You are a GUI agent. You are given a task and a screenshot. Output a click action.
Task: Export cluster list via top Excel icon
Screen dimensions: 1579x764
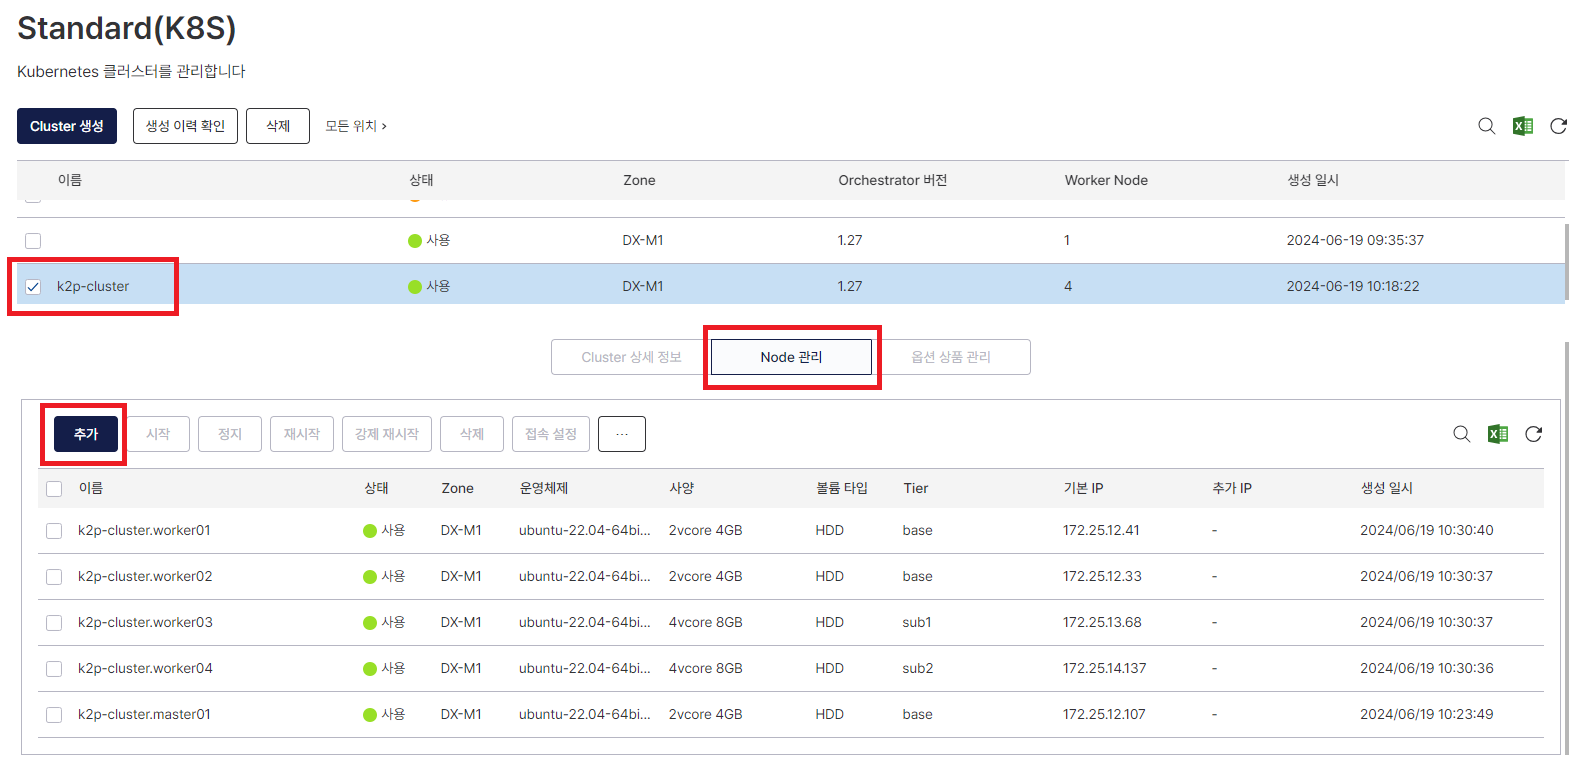point(1522,126)
